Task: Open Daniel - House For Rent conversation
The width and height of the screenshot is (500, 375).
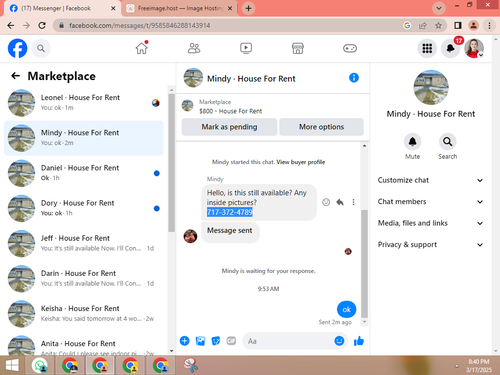Action: point(83,173)
